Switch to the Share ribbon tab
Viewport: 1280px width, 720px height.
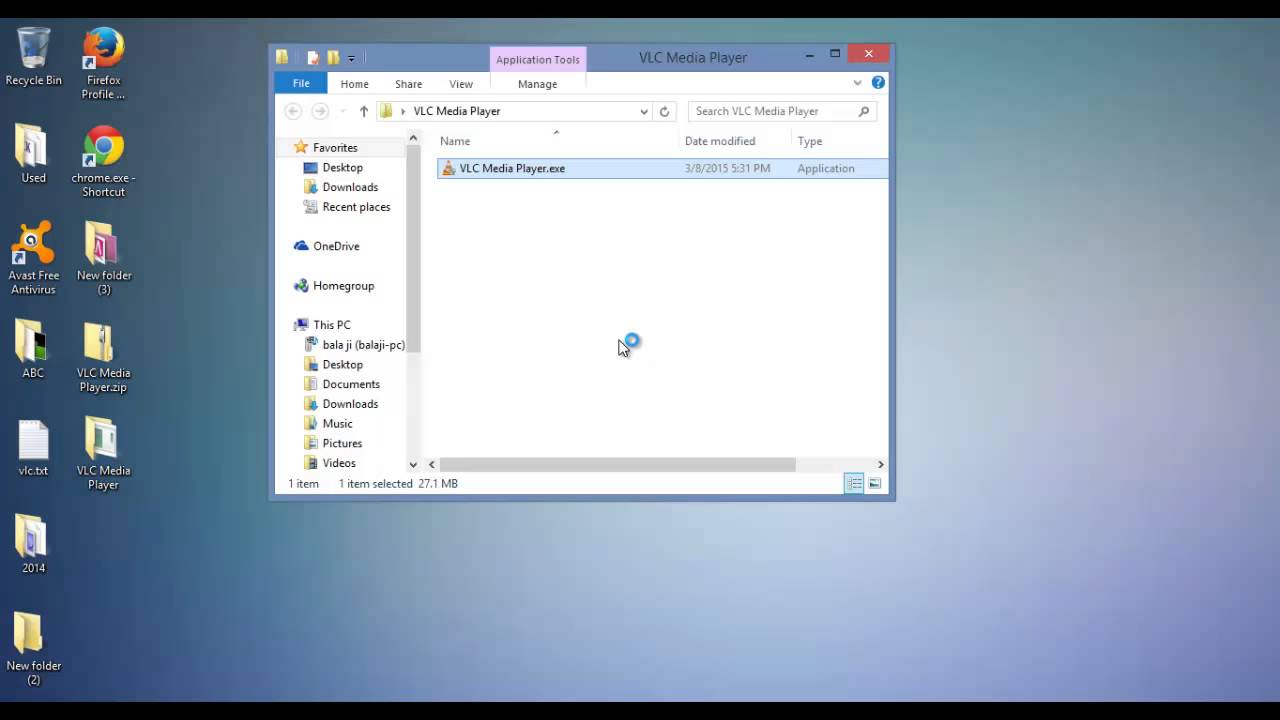click(408, 84)
